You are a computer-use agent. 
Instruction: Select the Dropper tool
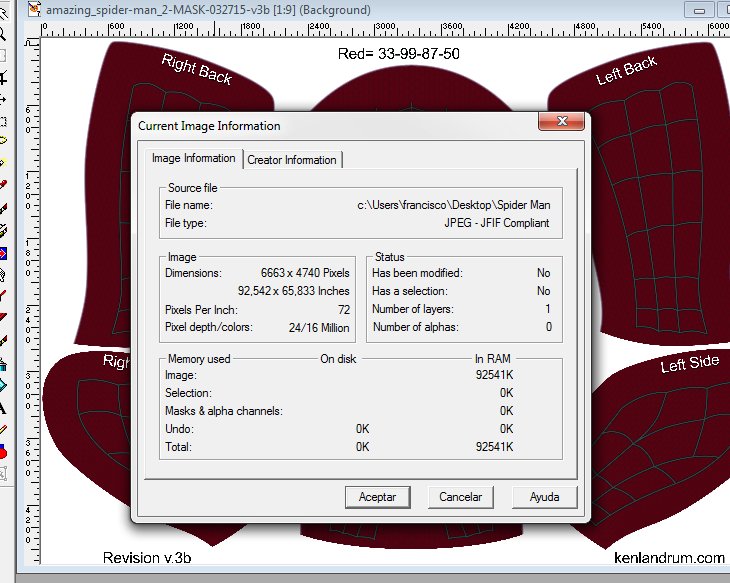pos(3,185)
